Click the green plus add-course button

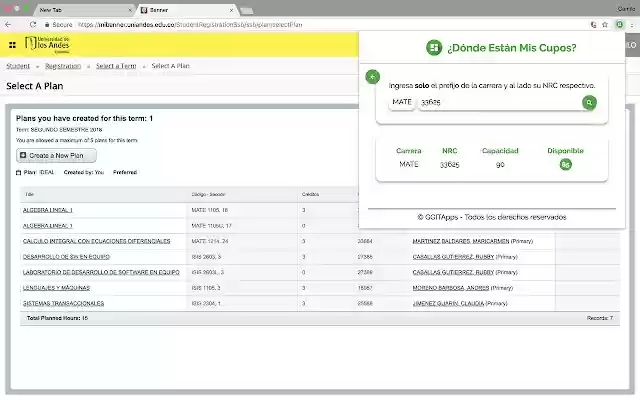pyautogui.click(x=372, y=76)
